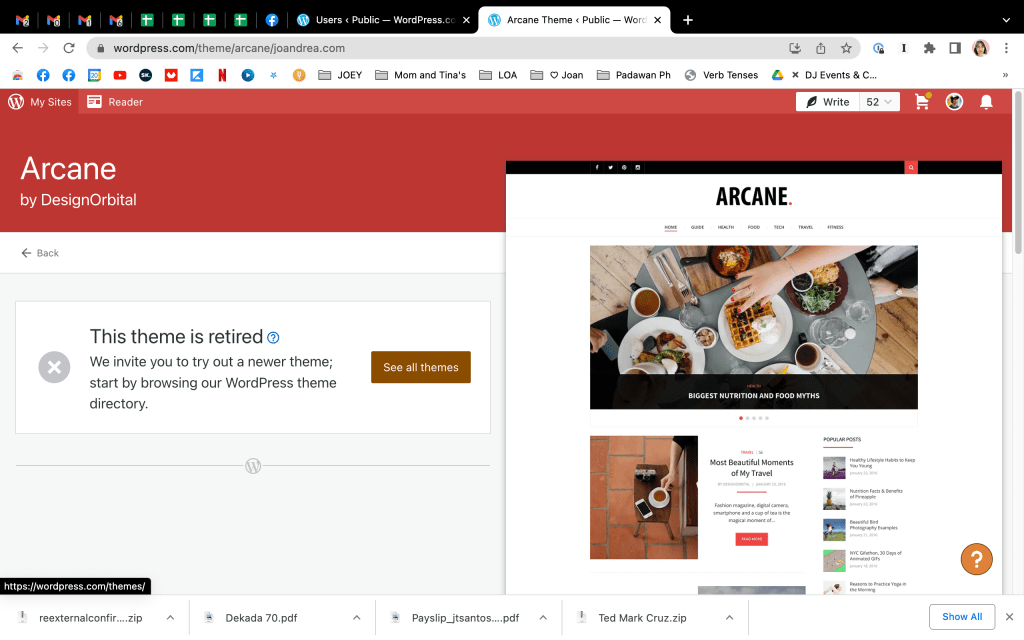Show more bookmarks with the overflow chevron
Image resolution: width=1024 pixels, height=640 pixels.
(x=1004, y=75)
